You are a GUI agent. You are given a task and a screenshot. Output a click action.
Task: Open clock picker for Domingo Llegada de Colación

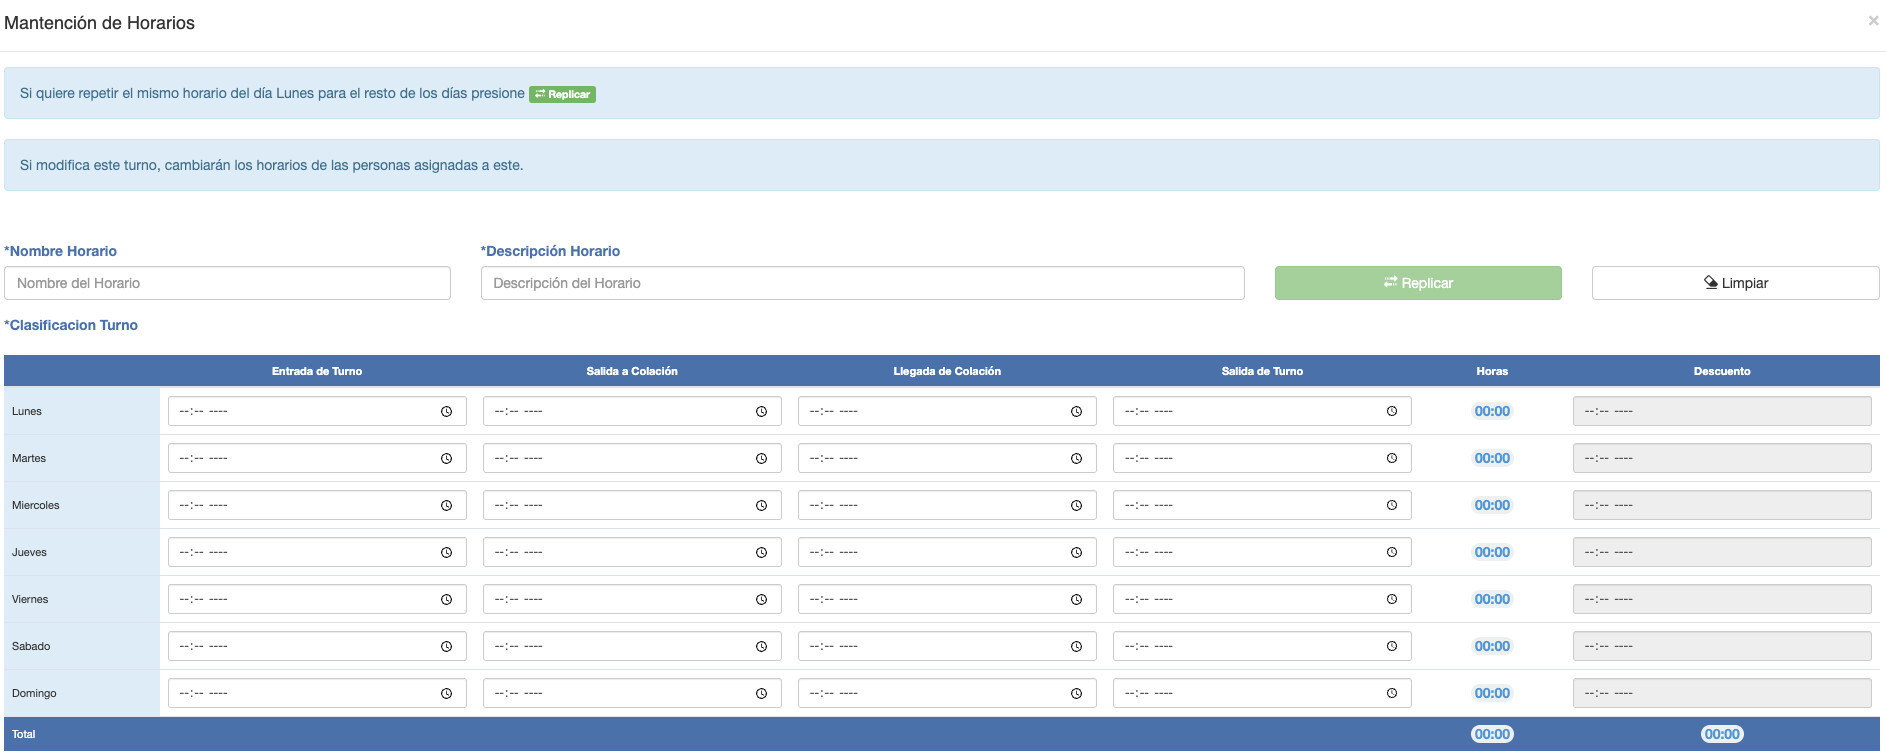pos(1076,693)
